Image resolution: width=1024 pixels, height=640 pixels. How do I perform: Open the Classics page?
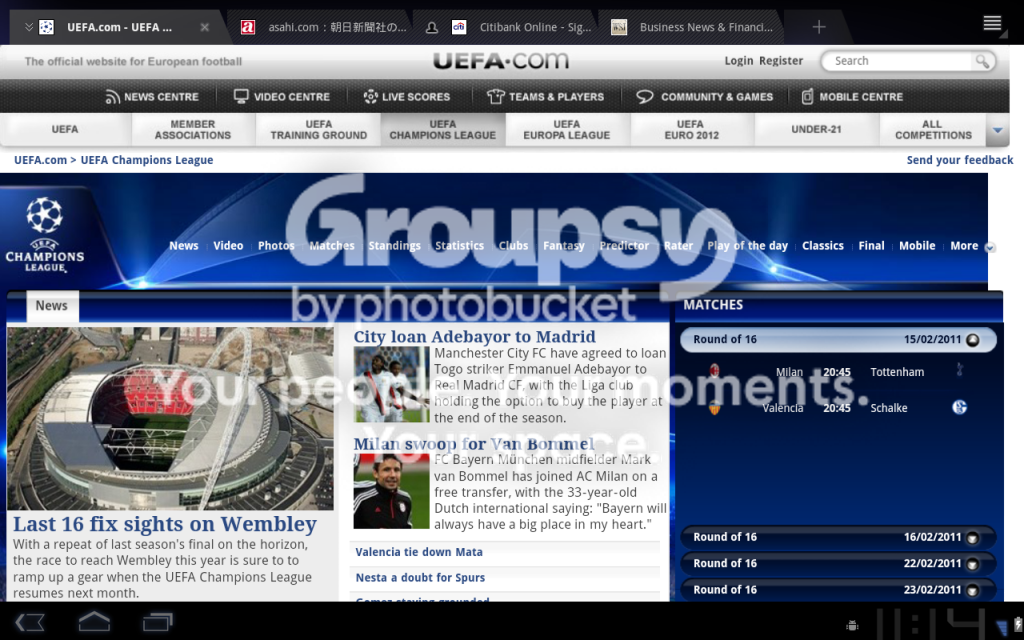[x=823, y=246]
